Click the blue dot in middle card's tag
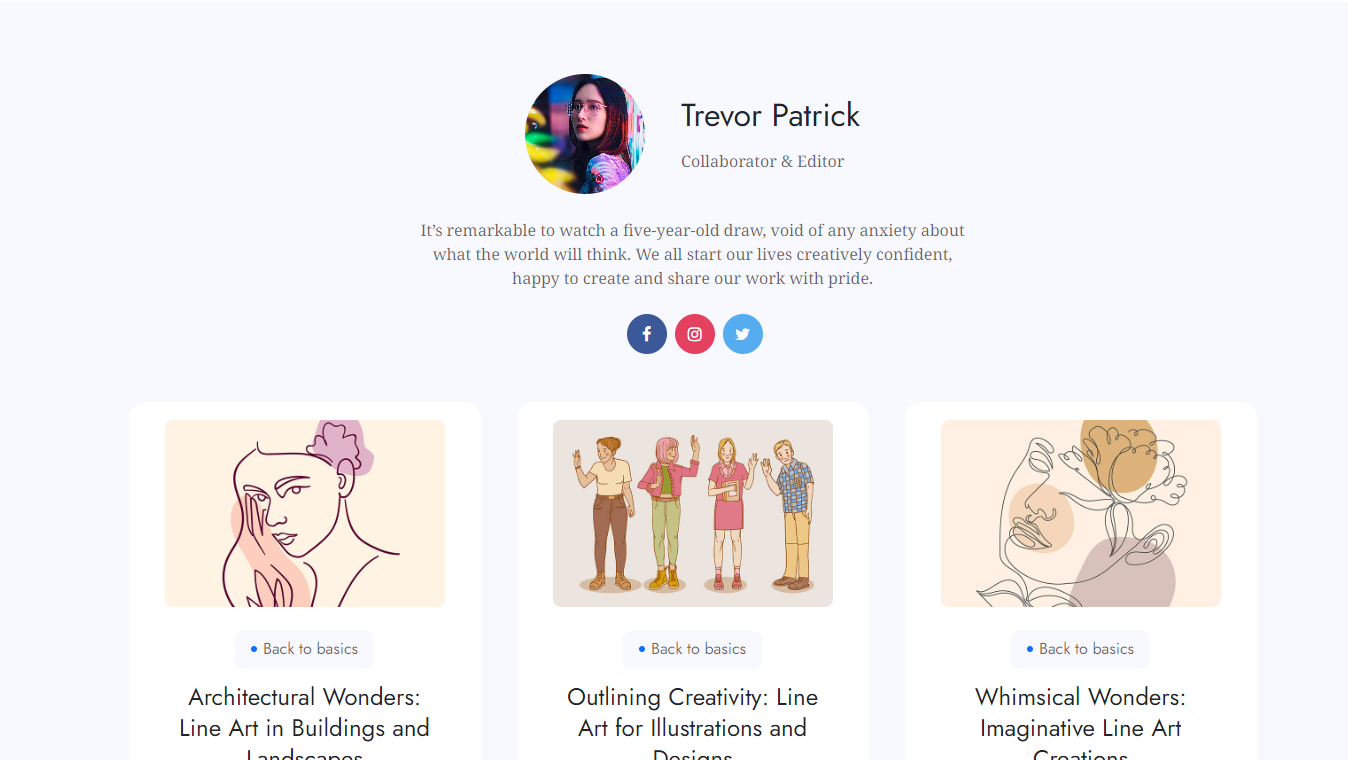 click(x=642, y=649)
